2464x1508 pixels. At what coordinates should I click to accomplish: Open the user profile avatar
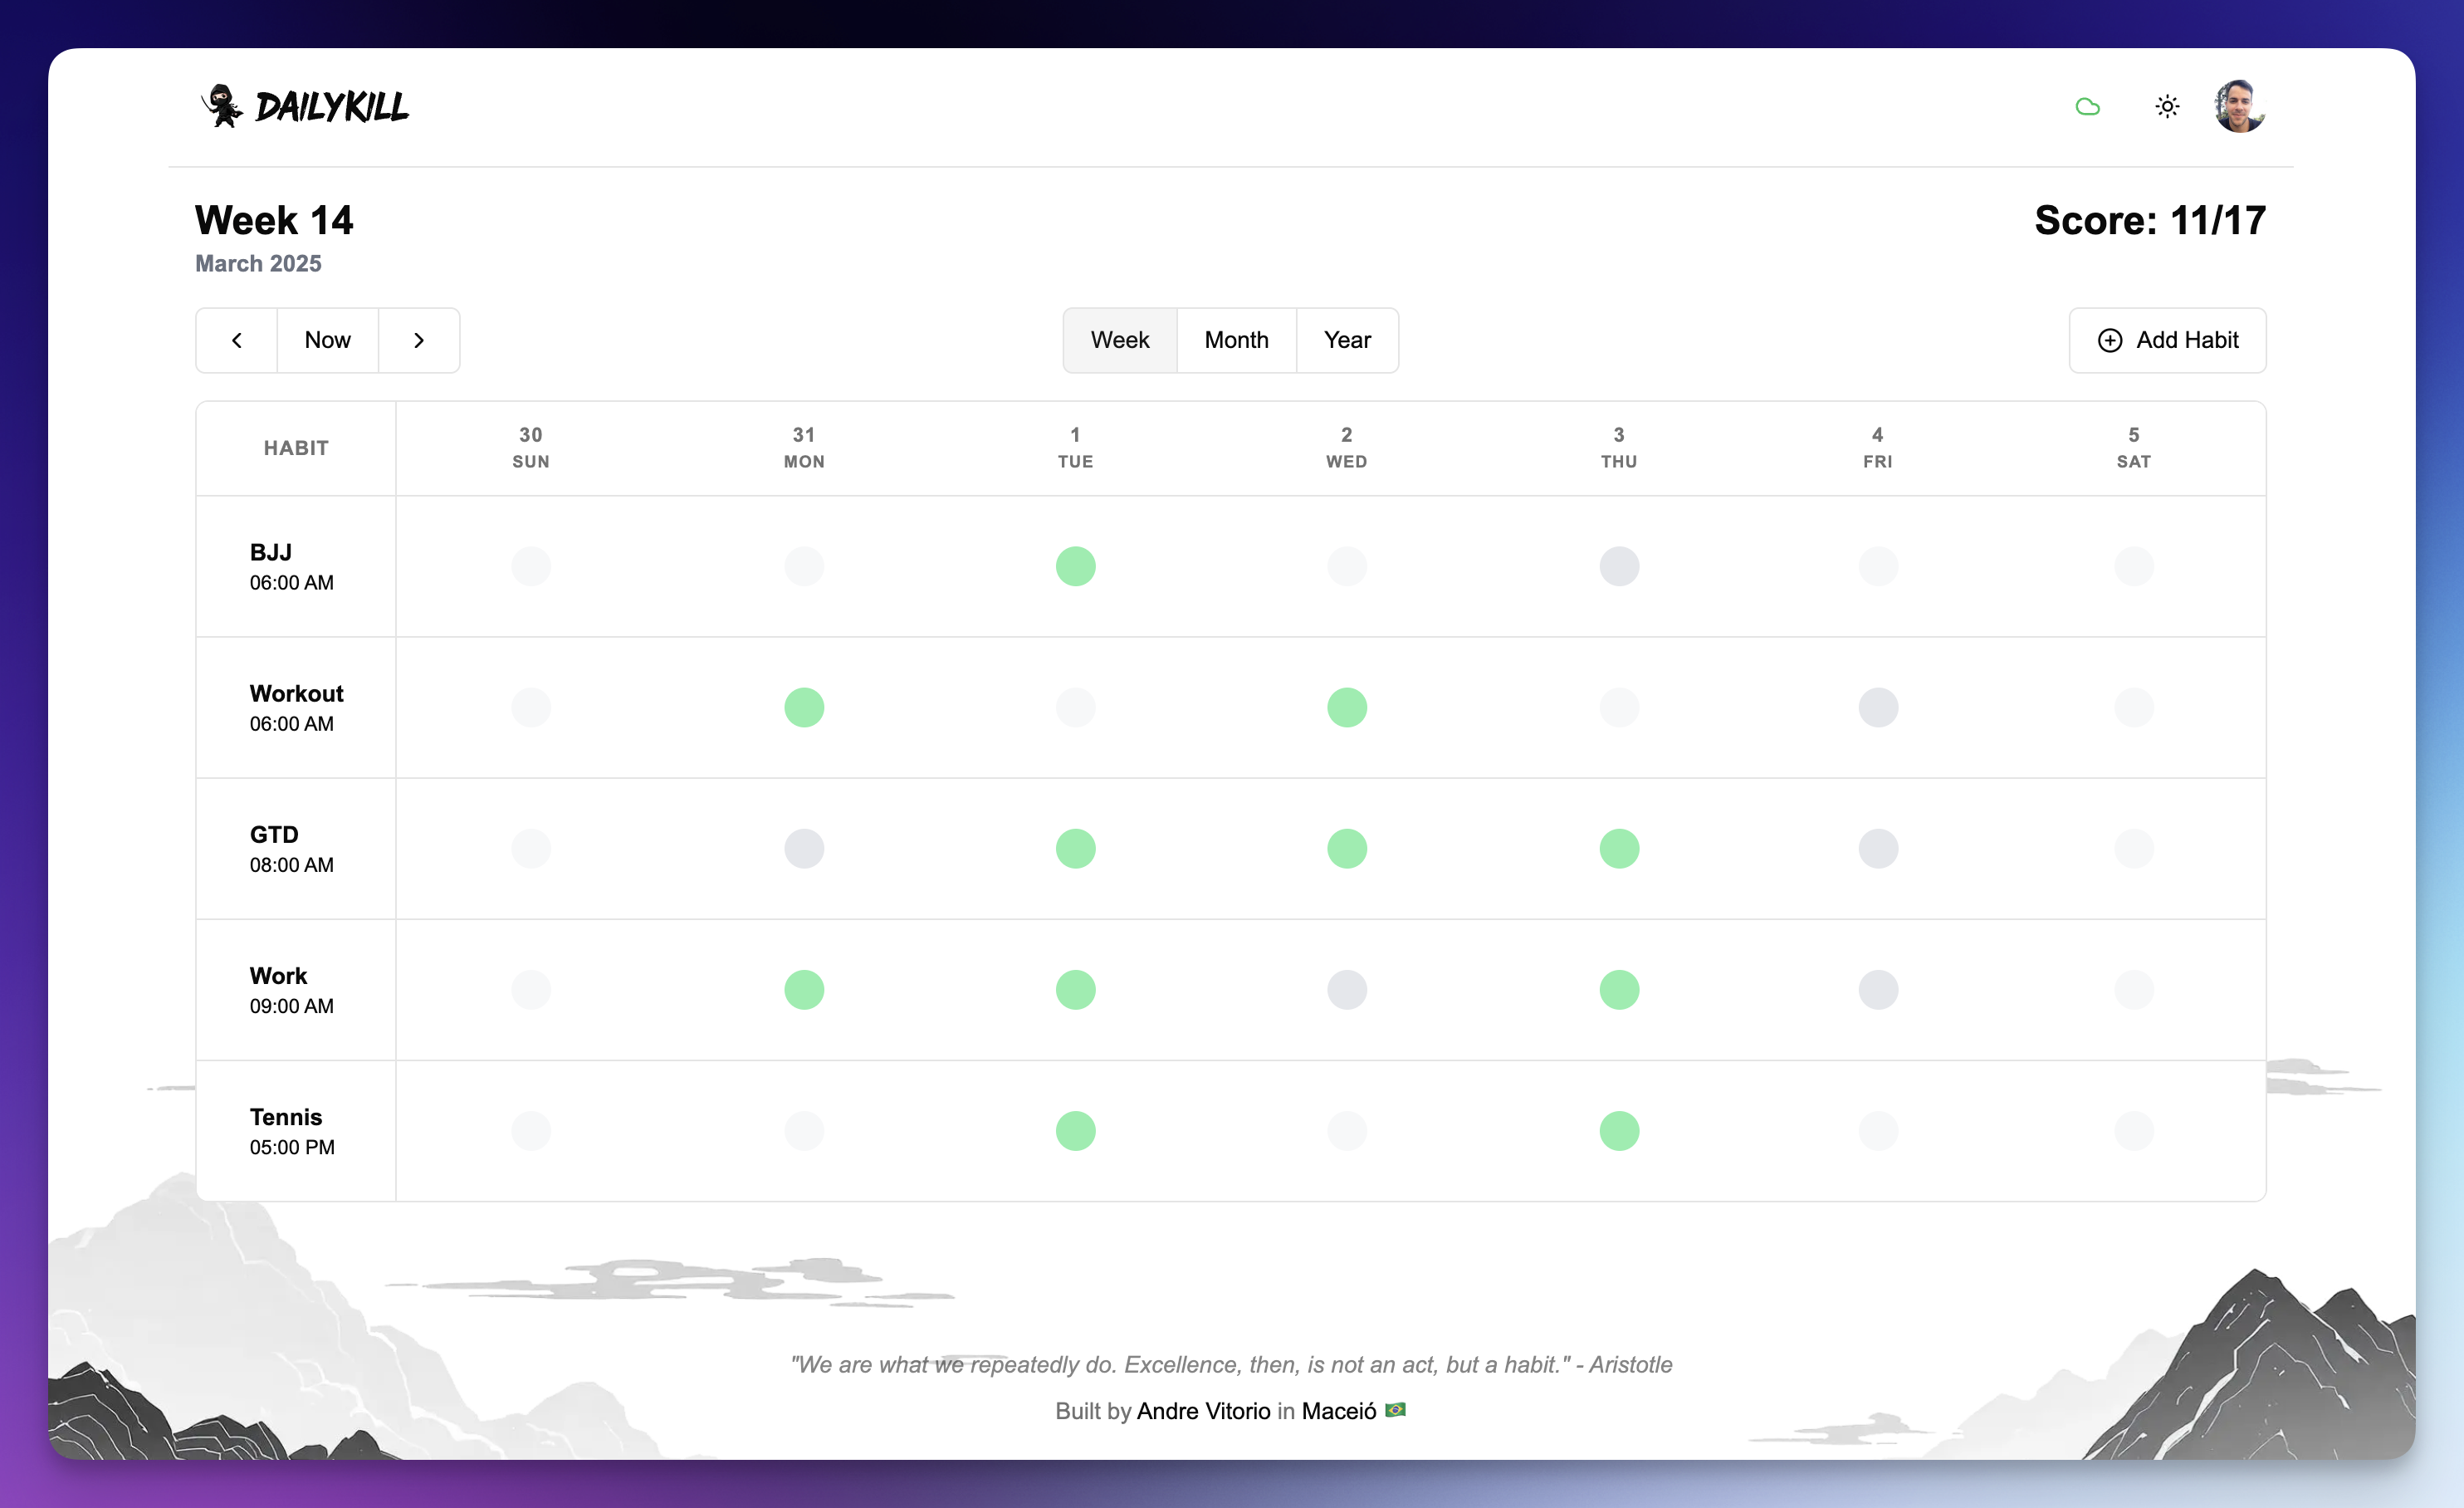[x=2239, y=107]
